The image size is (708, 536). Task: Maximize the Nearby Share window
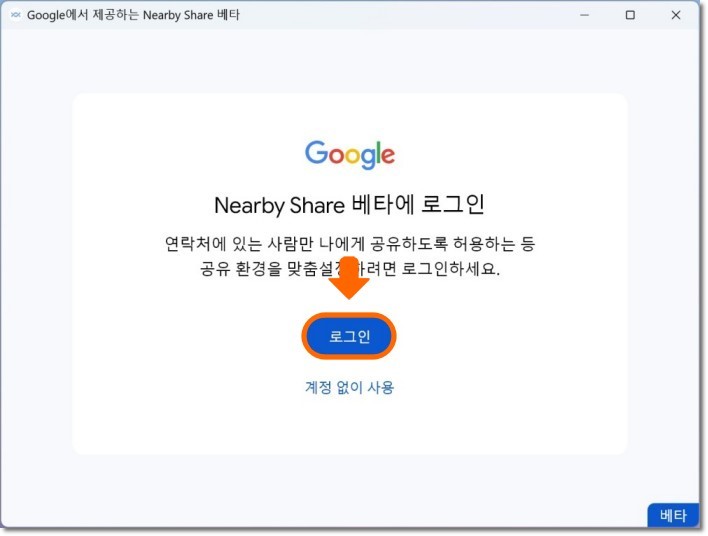630,15
